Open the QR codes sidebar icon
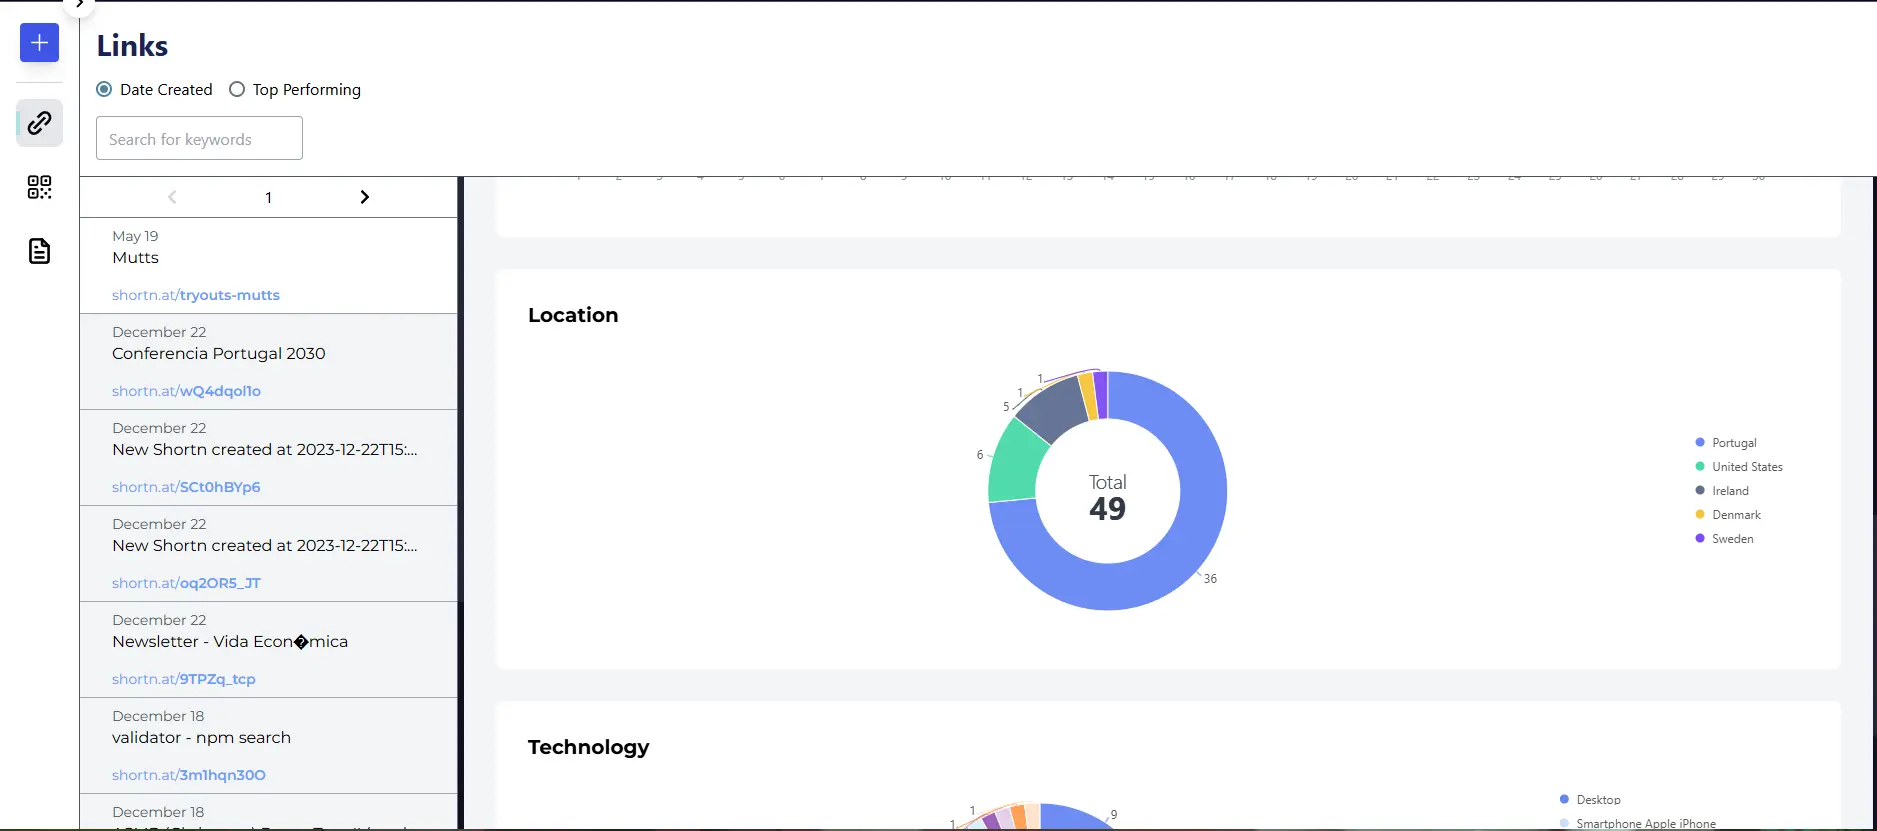This screenshot has width=1877, height=831. pos(39,187)
